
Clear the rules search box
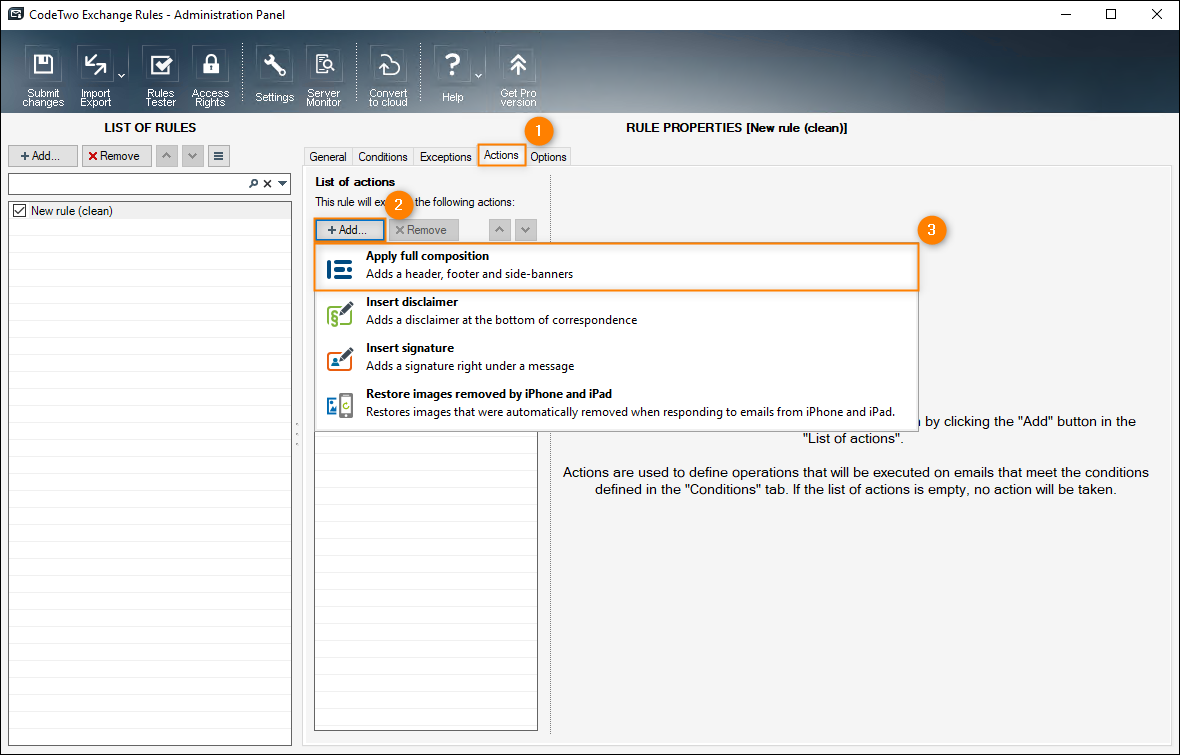(268, 184)
